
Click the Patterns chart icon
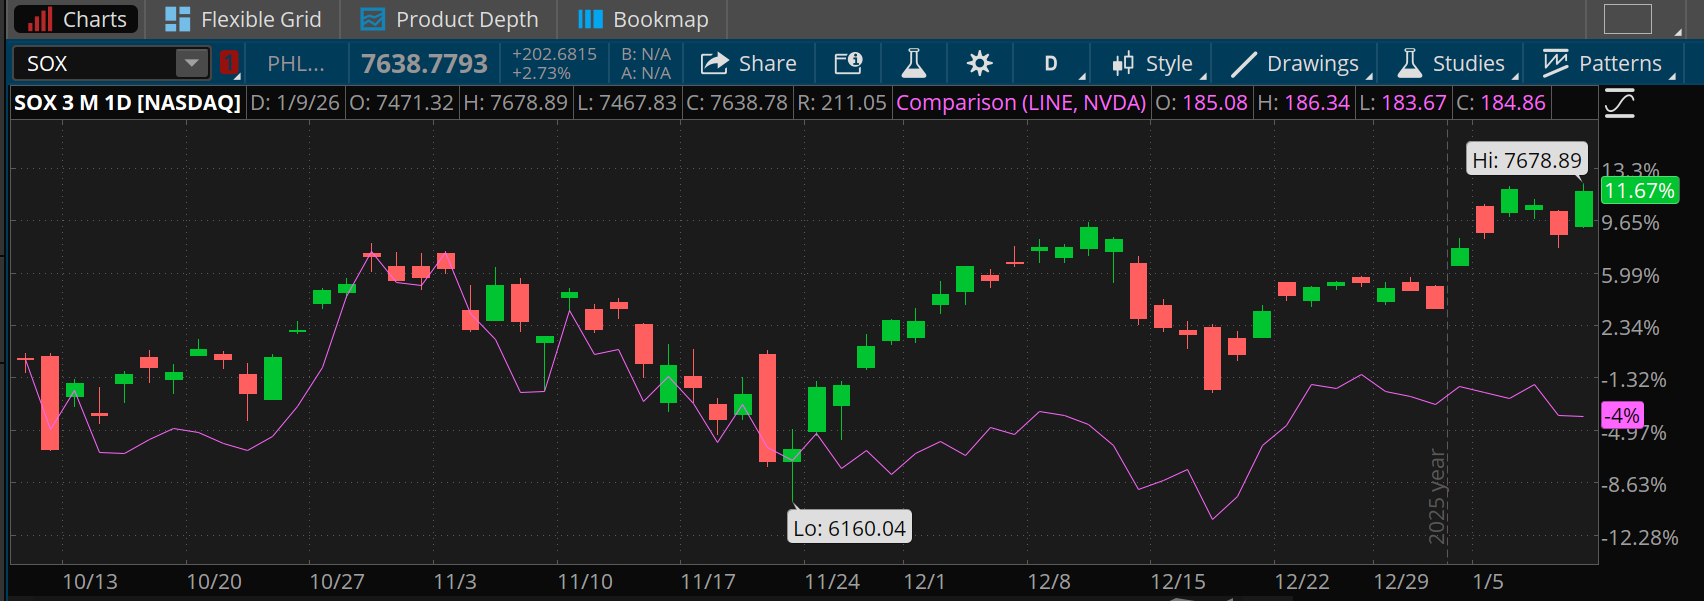1555,64
